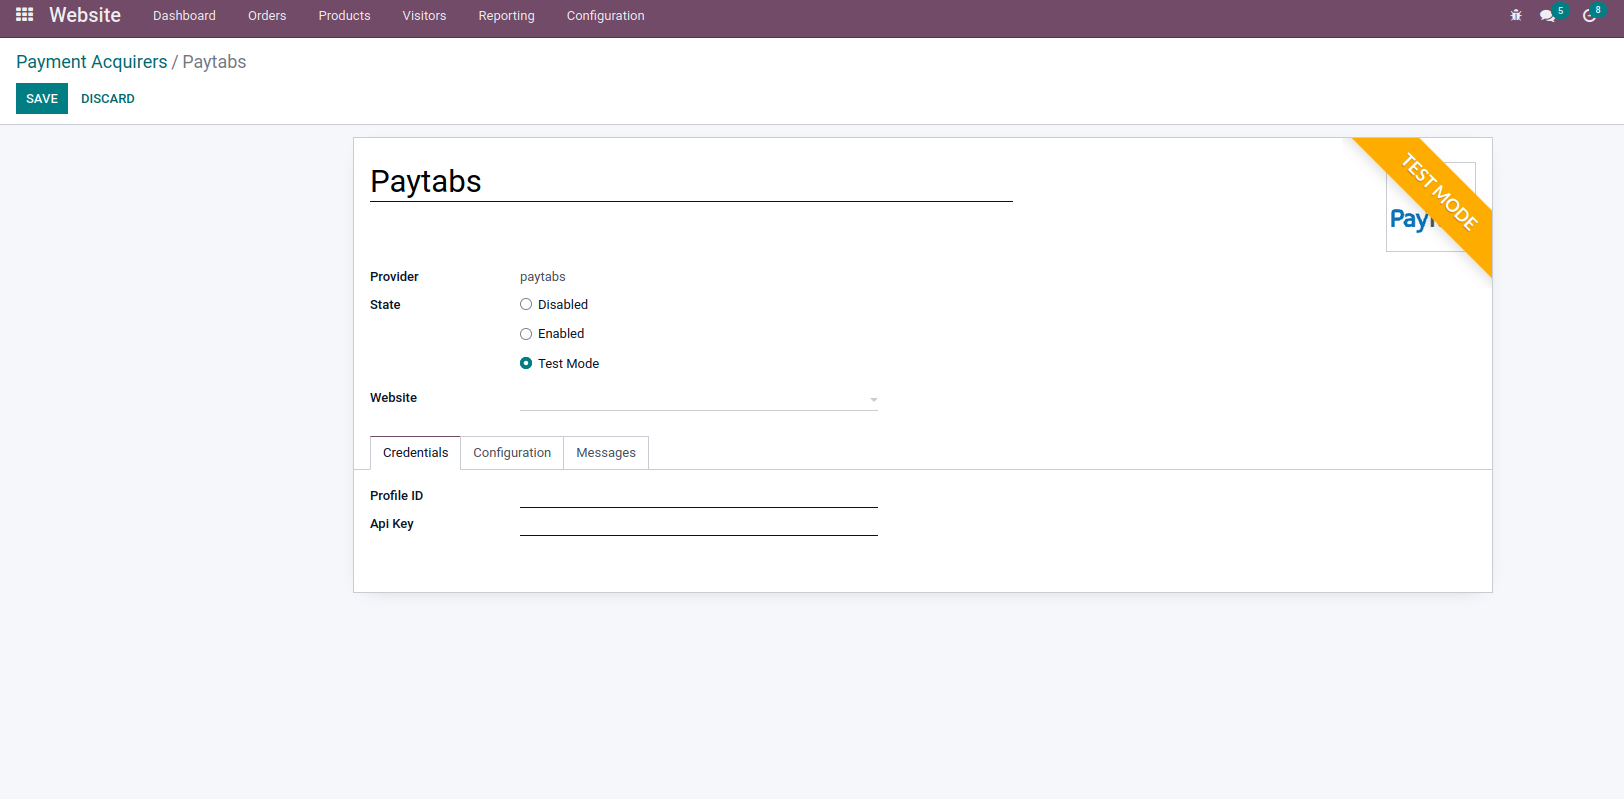Switch to the Credentials tab

(x=415, y=453)
